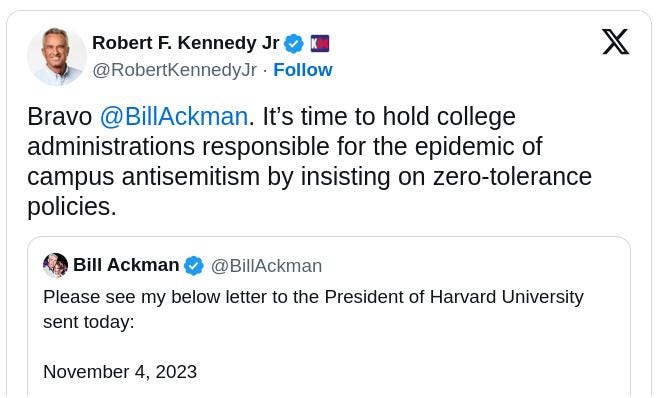Click the 'November 4, 2023' date line
Viewport: 660px width, 398px height.
(120, 371)
